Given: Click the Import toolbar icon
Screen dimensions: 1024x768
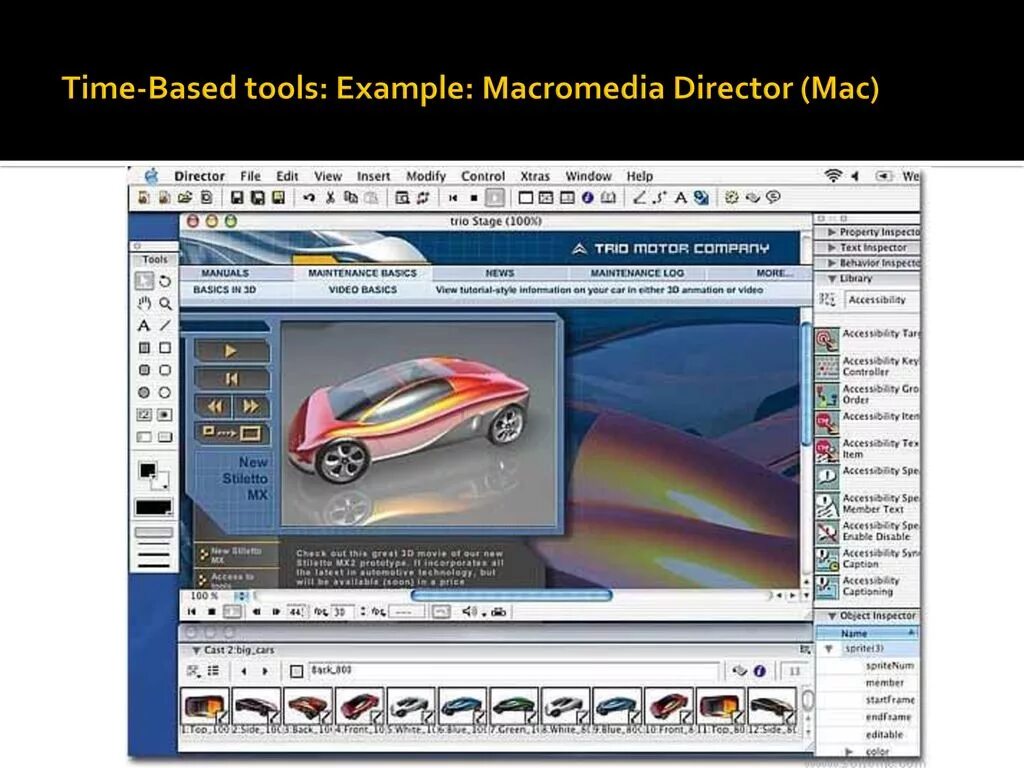Looking at the screenshot, I should [206, 197].
